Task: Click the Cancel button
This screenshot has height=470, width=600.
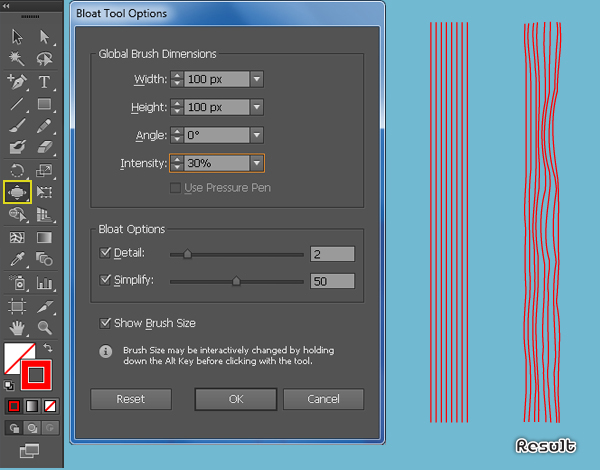Action: [x=323, y=399]
